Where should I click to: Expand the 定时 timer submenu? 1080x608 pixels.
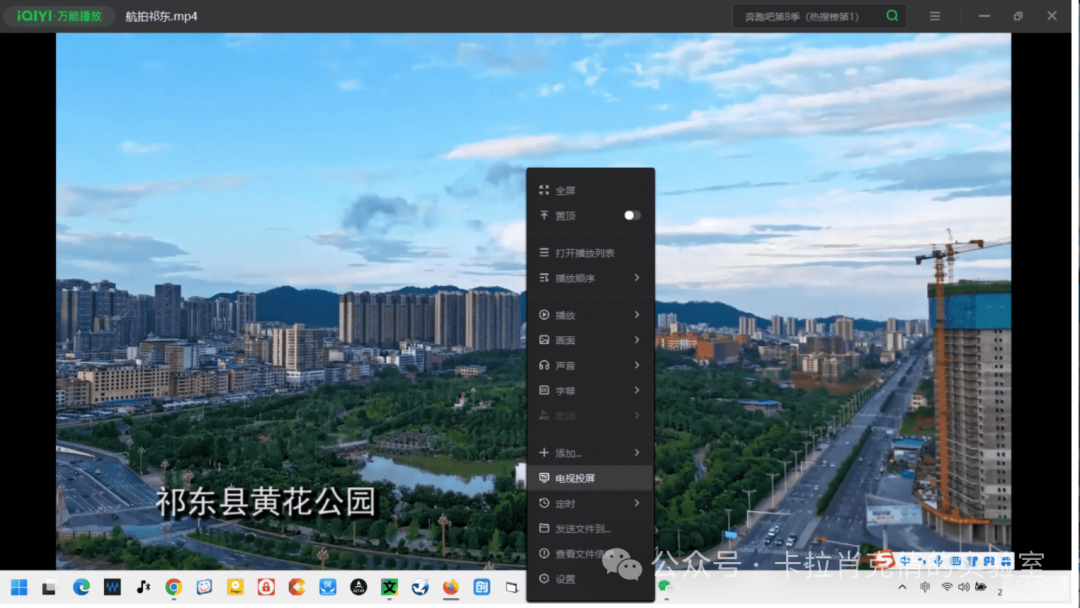click(590, 503)
